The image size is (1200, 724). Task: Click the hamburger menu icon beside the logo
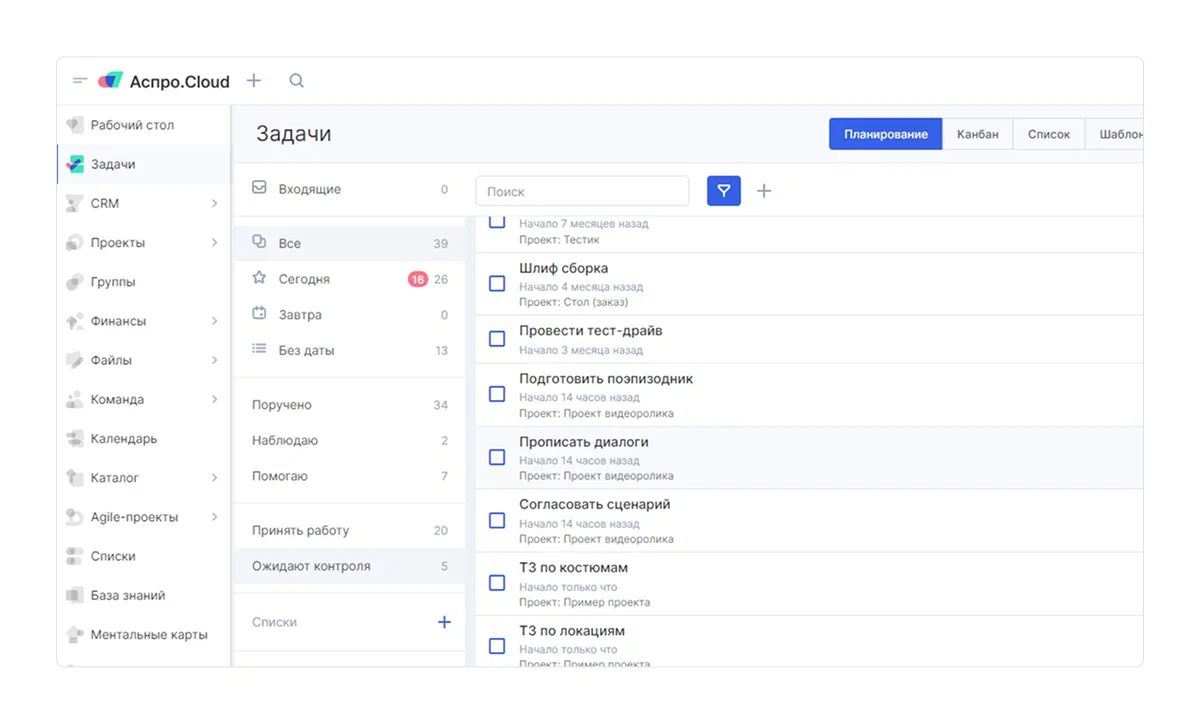tap(80, 81)
